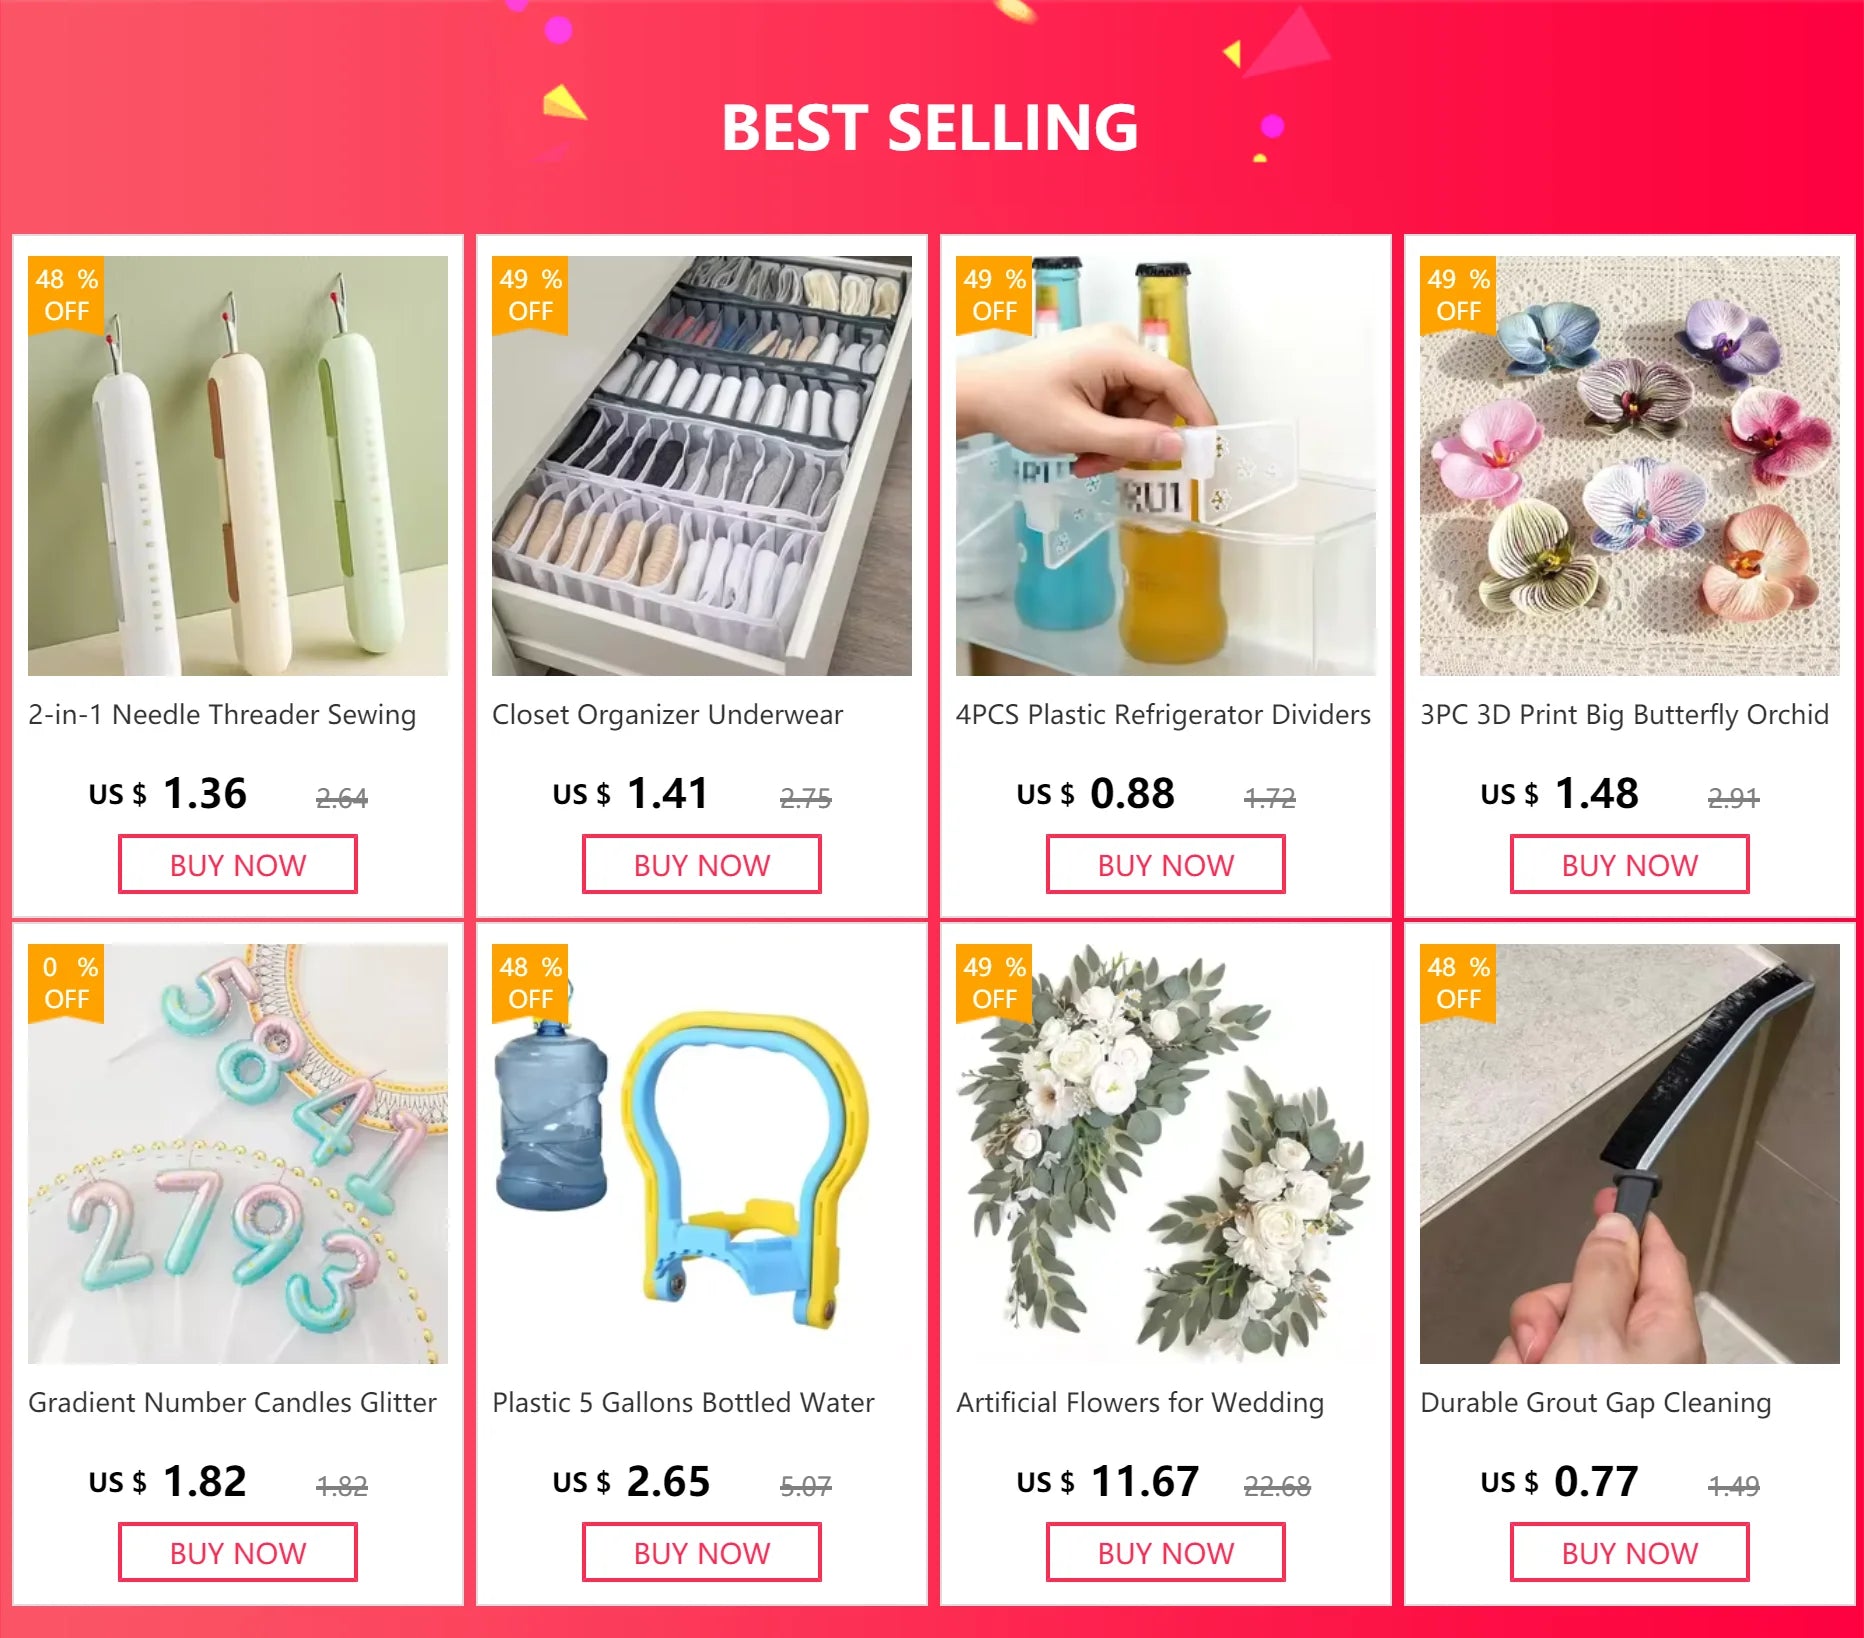Image resolution: width=1864 pixels, height=1638 pixels.
Task: Open the Closet Organizer Underwear product photo
Action: [702, 466]
